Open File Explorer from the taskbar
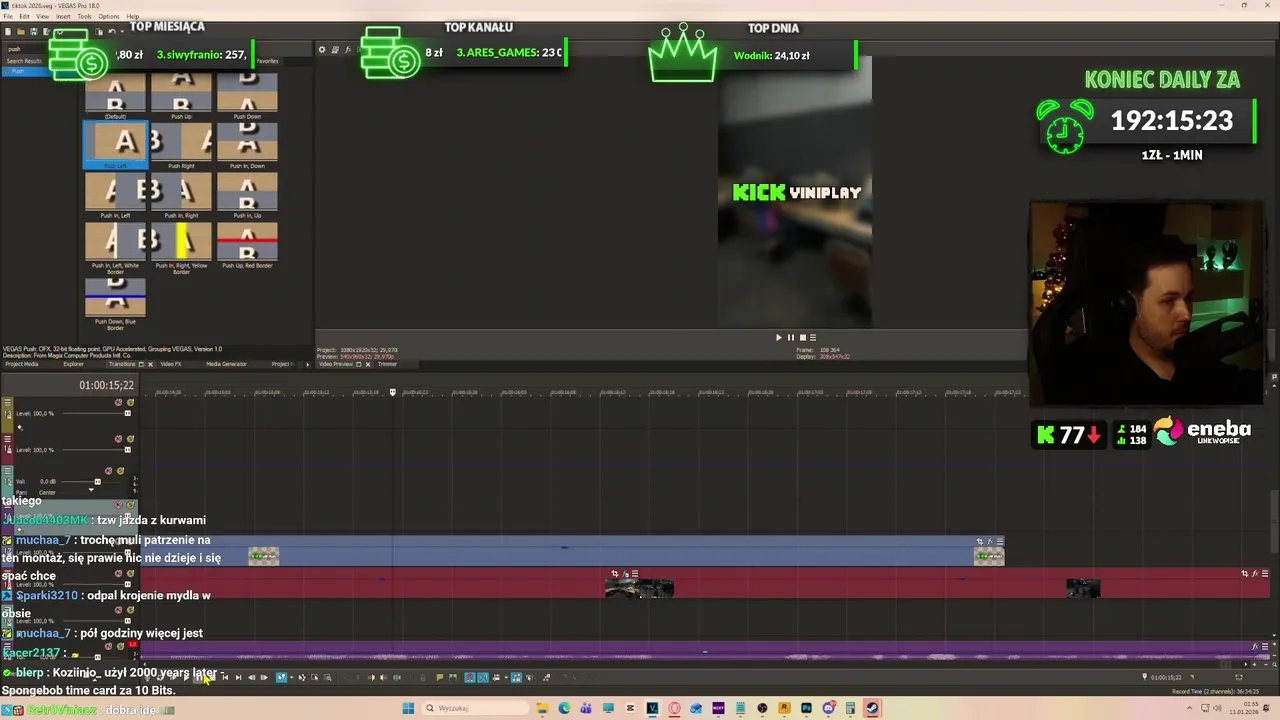 (x=542, y=708)
